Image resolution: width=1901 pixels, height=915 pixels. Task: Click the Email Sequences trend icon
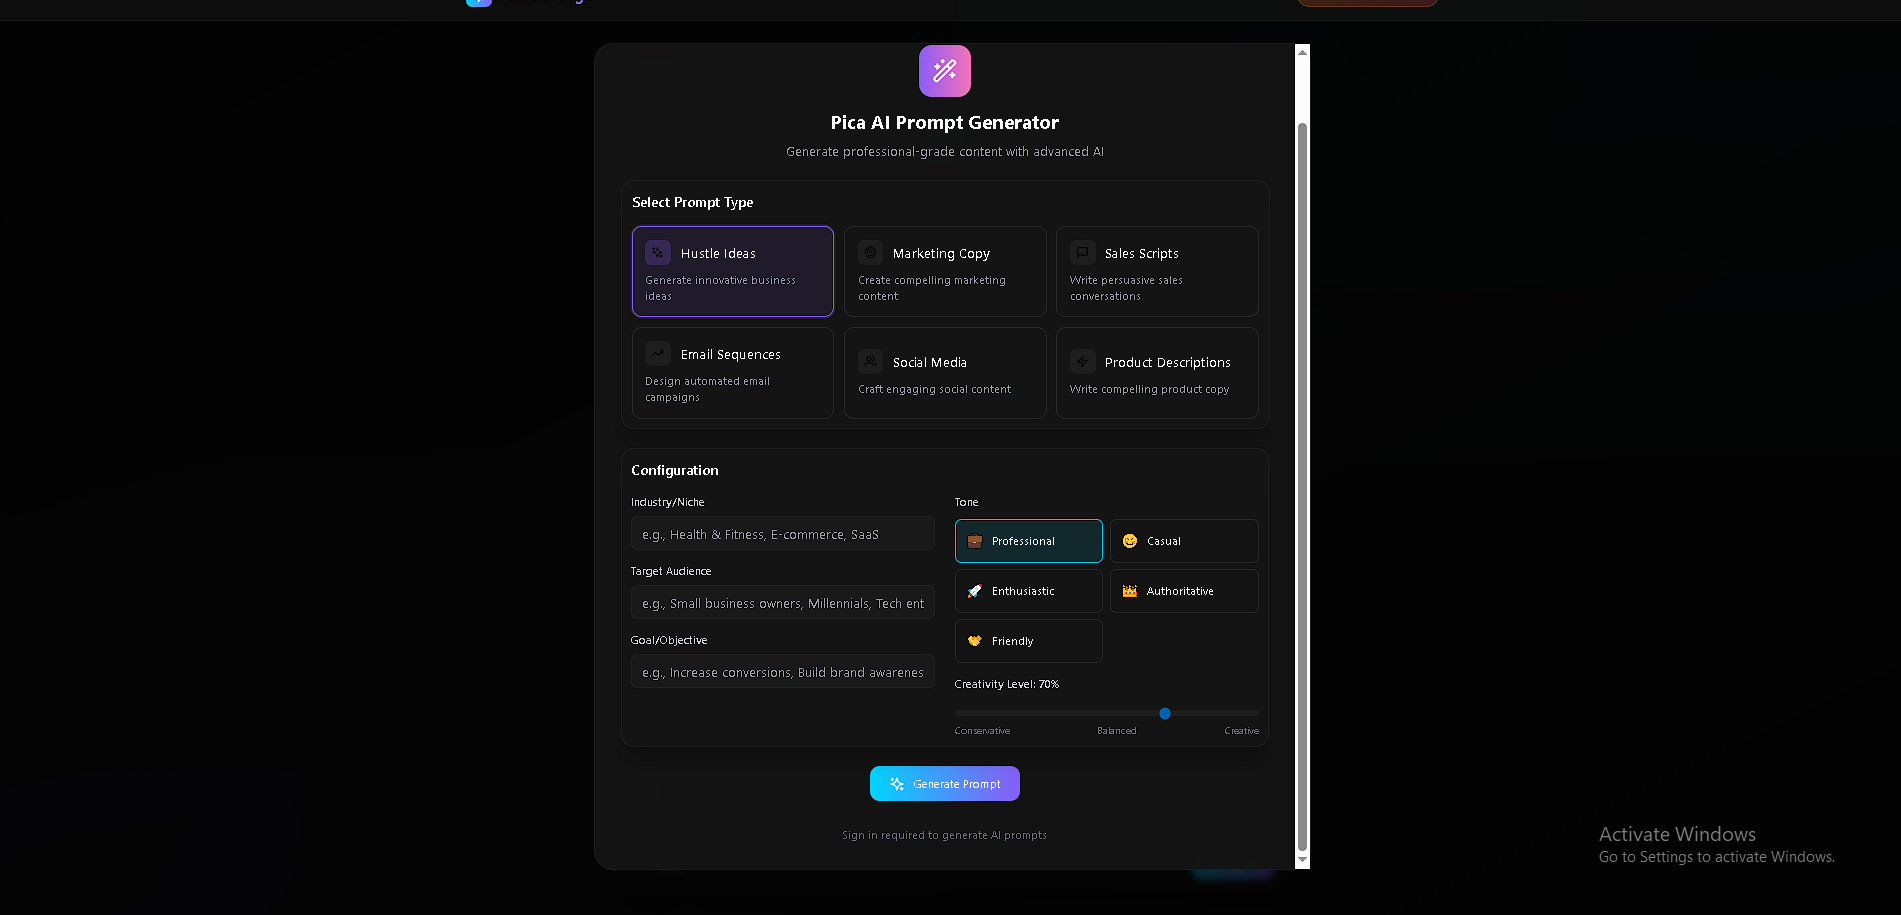658,354
